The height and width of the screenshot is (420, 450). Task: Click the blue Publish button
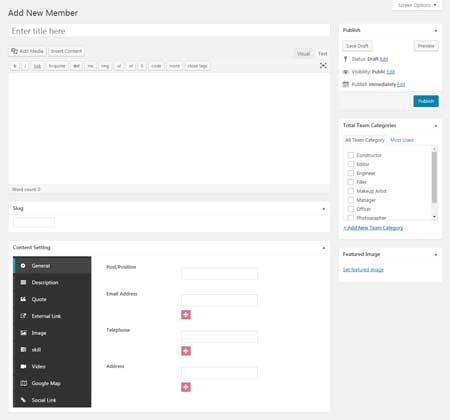tap(426, 101)
